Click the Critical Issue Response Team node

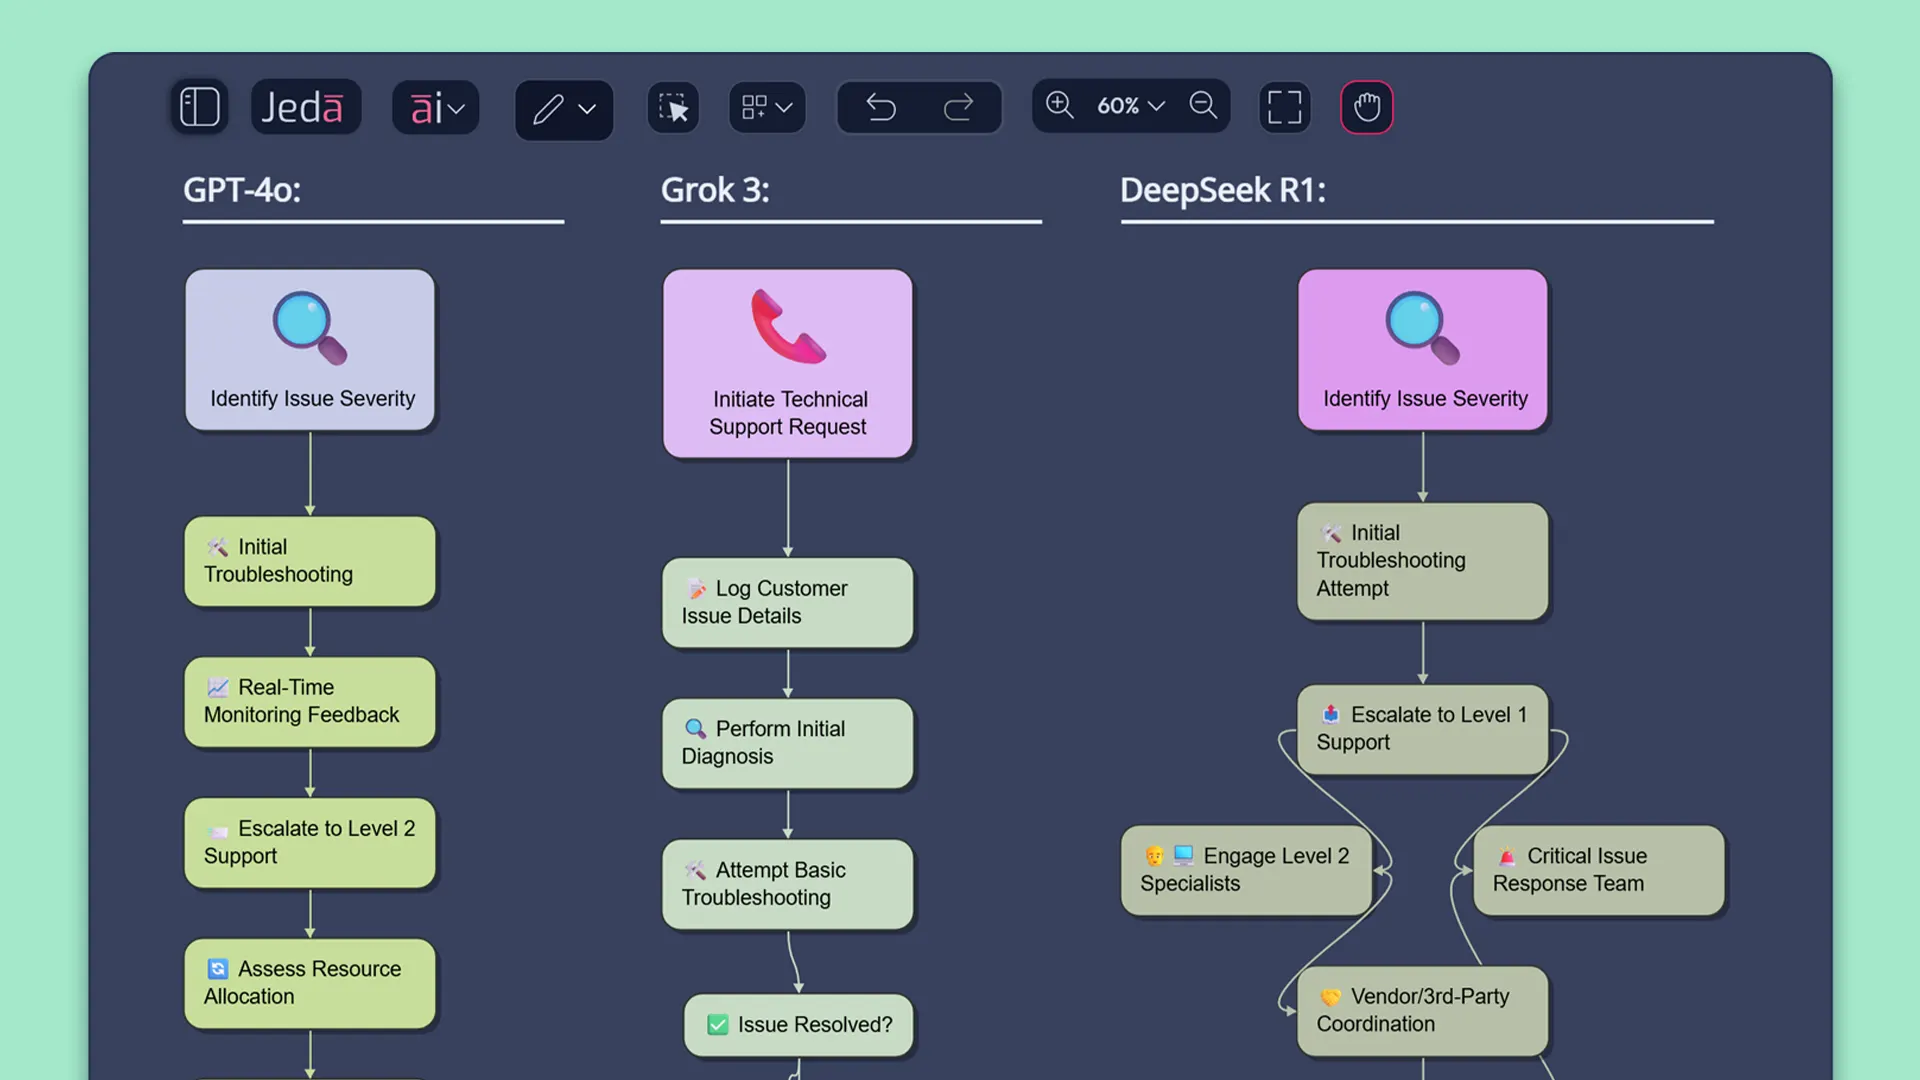(x=1596, y=870)
